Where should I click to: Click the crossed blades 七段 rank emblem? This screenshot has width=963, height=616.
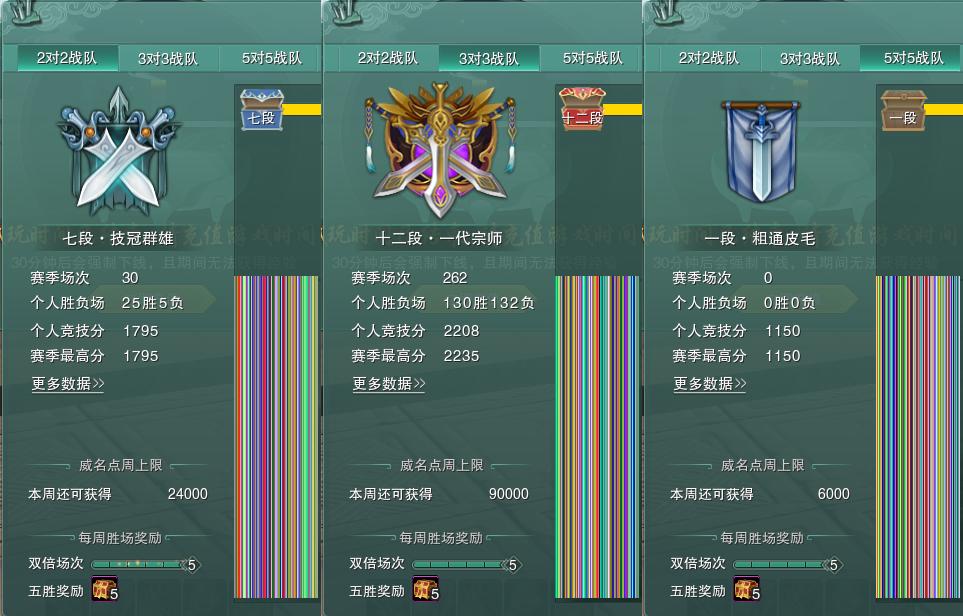click(119, 151)
